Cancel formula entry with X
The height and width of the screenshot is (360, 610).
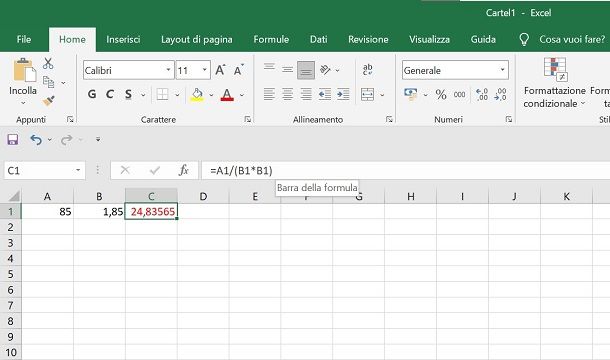125,170
